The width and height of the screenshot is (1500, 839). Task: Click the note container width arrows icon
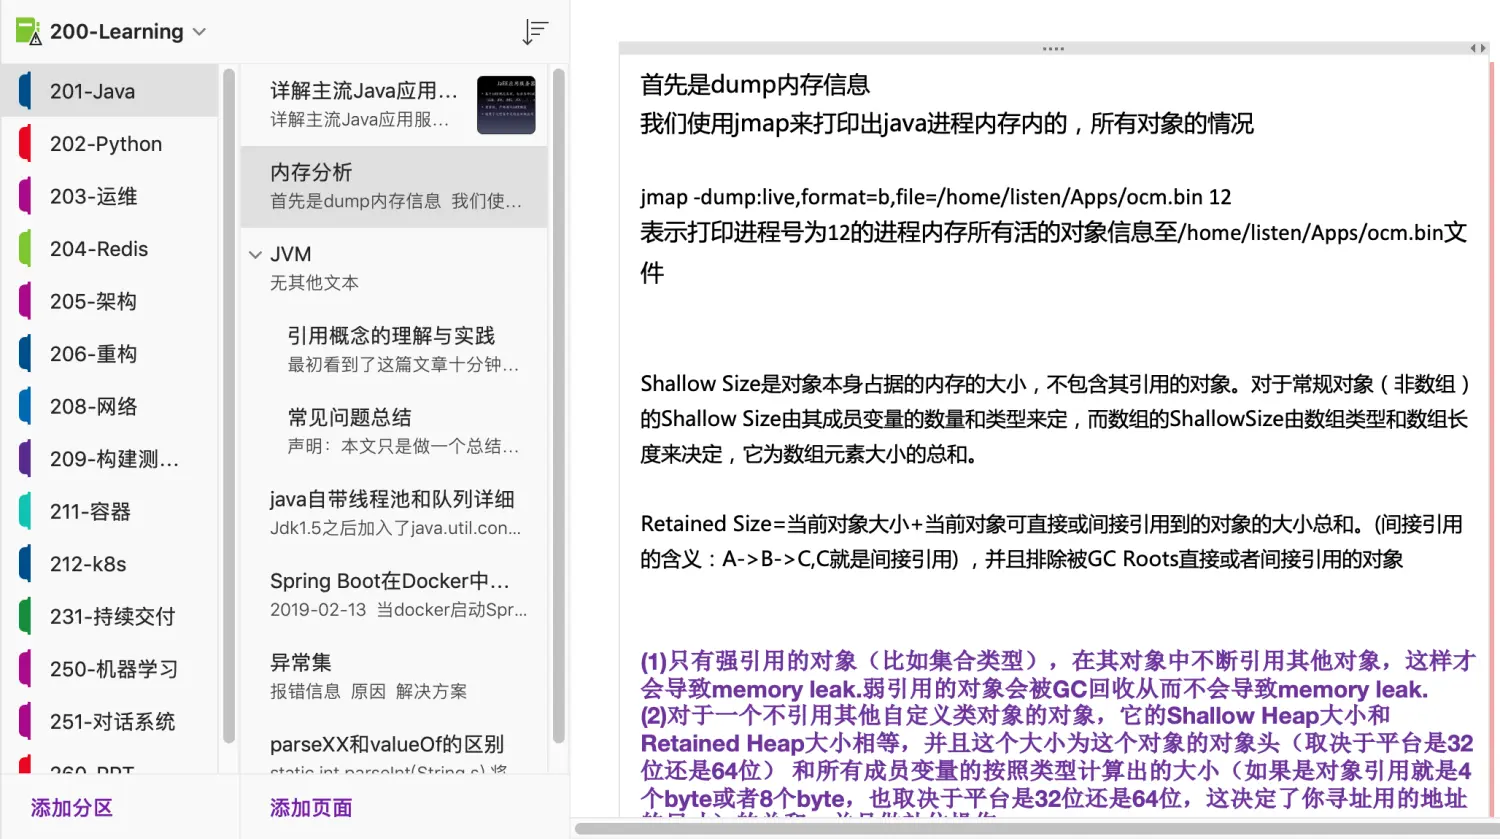[1479, 48]
